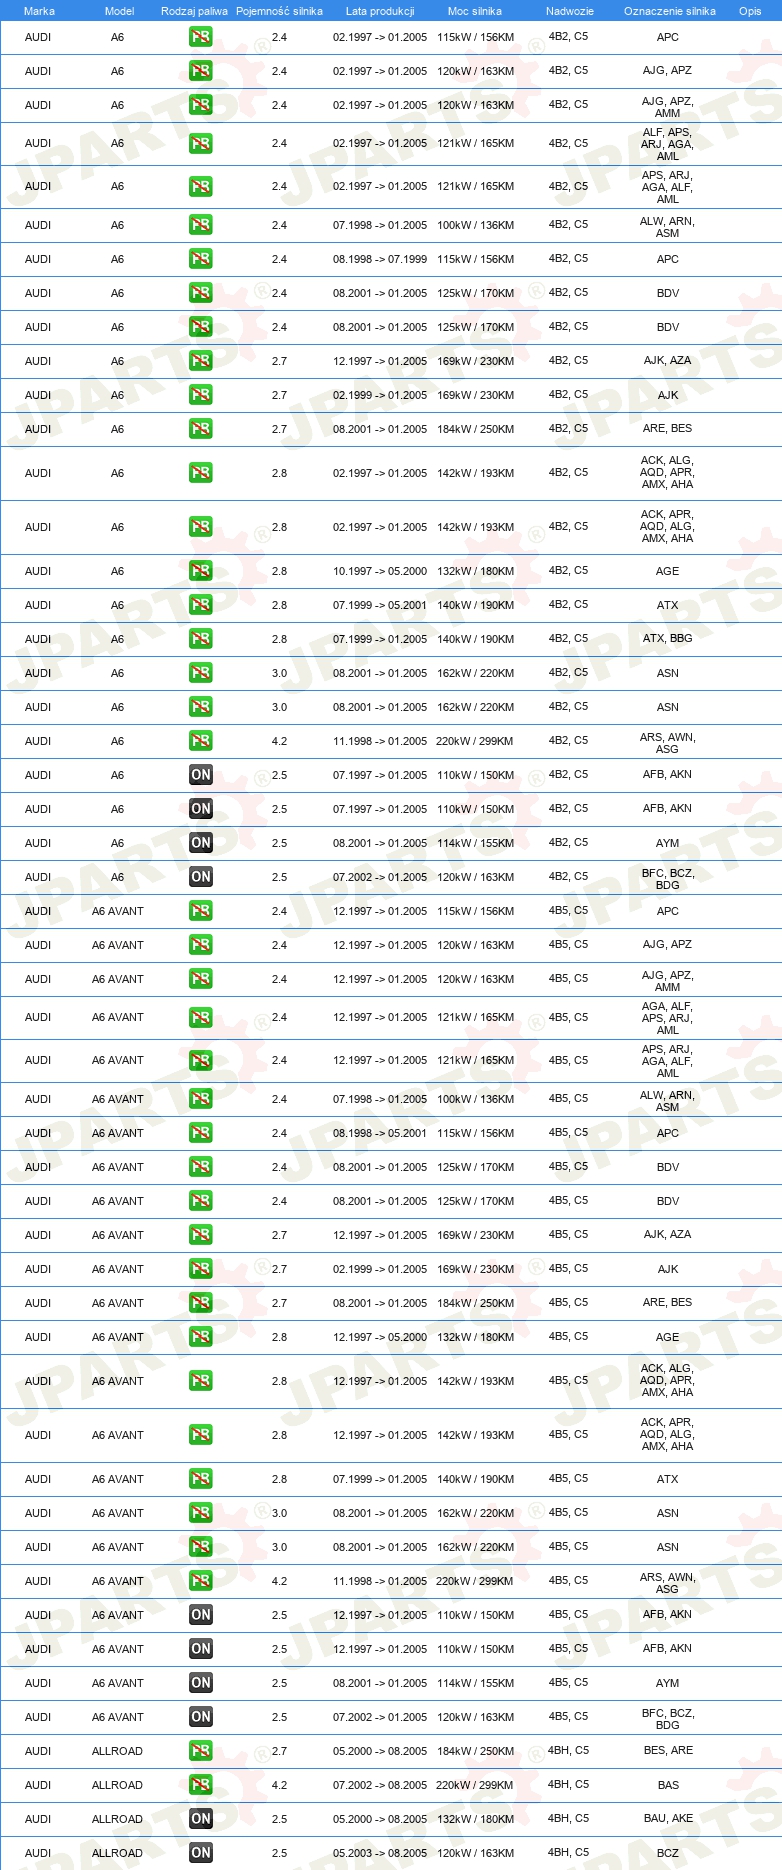This screenshot has width=782, height=1870.
Task: Click 220kW / 299KM in ALLROAD row
Action: [x=475, y=1785]
